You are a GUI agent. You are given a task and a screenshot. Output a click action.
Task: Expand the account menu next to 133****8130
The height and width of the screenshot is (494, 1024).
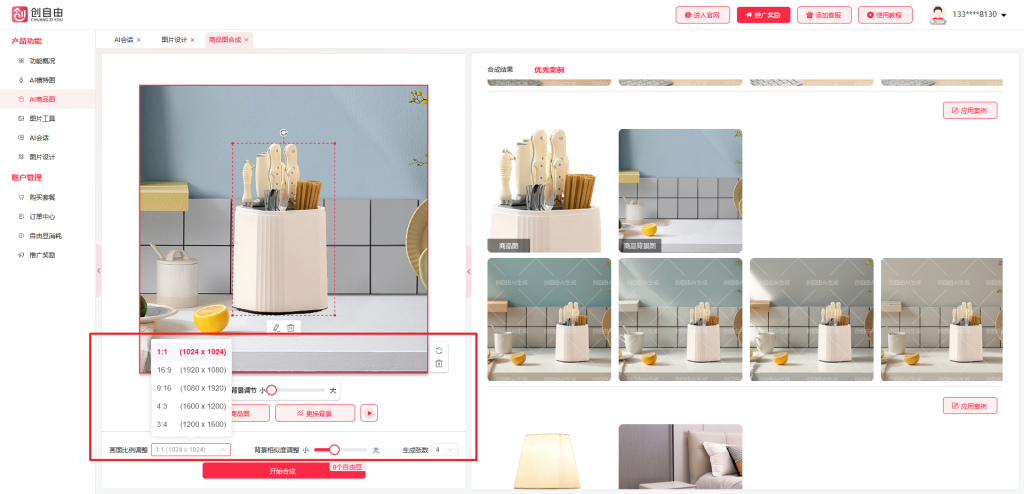point(1003,15)
